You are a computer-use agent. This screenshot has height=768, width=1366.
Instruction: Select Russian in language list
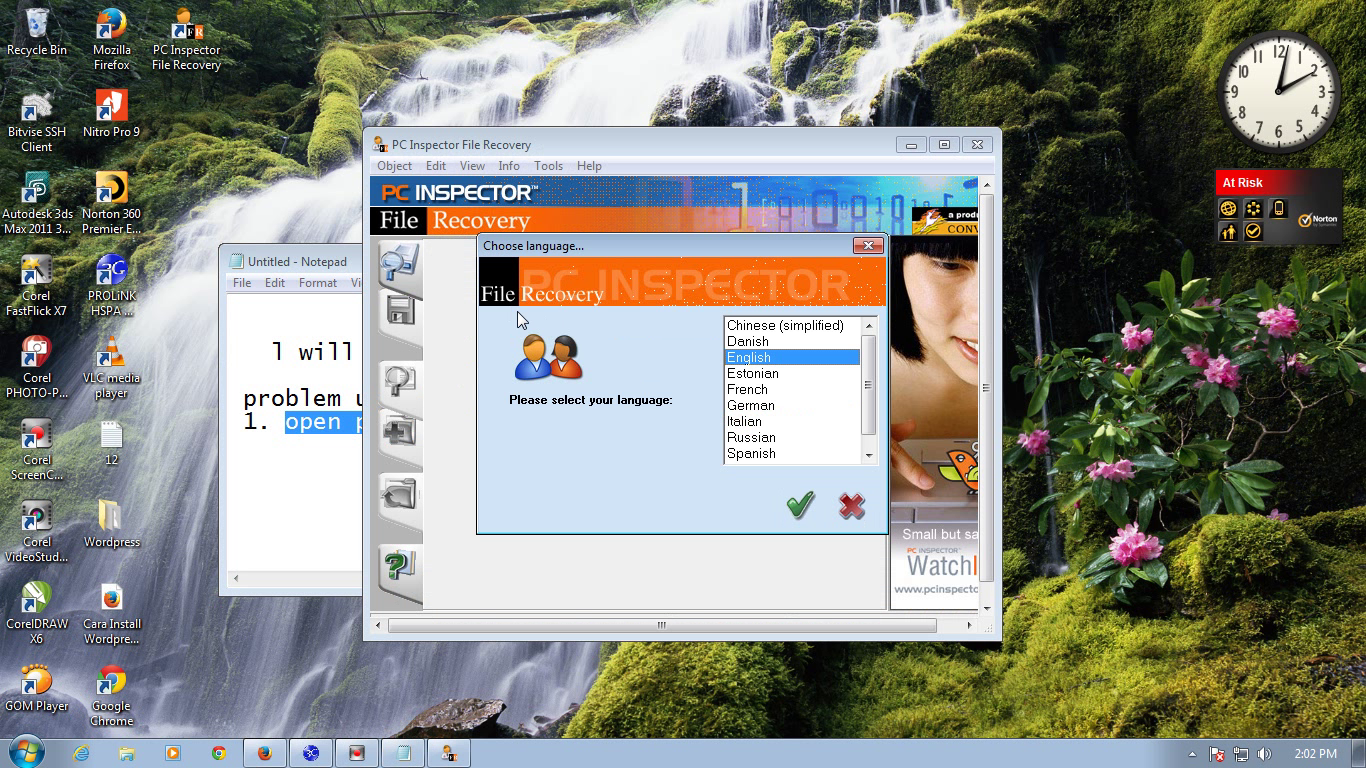(x=792, y=437)
